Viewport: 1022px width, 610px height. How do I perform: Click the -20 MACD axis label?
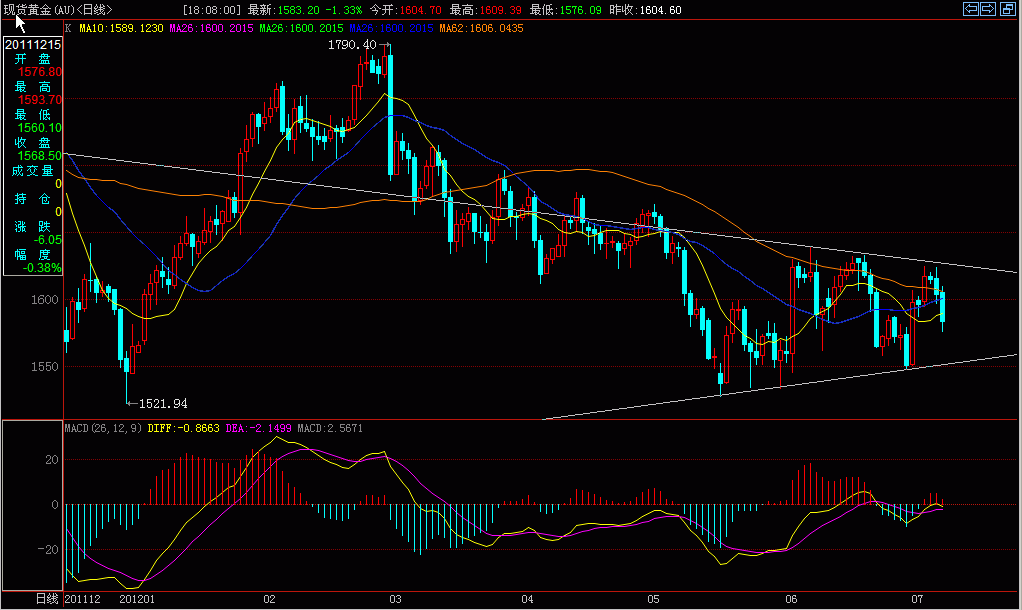[48, 549]
